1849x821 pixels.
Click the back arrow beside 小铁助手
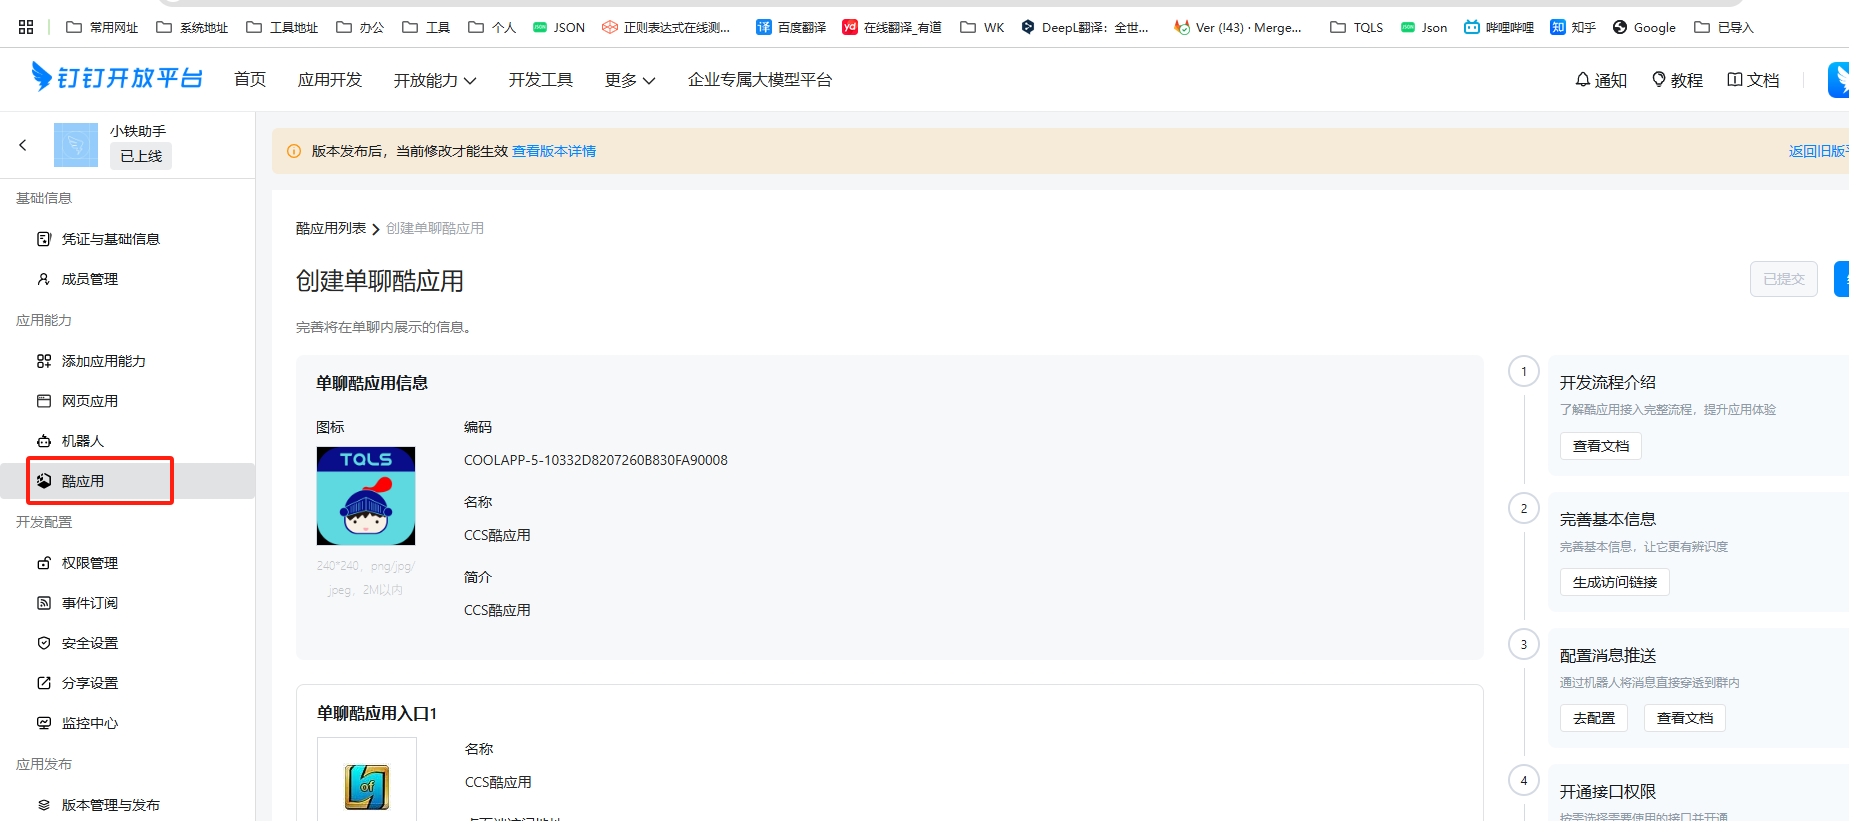coord(23,145)
